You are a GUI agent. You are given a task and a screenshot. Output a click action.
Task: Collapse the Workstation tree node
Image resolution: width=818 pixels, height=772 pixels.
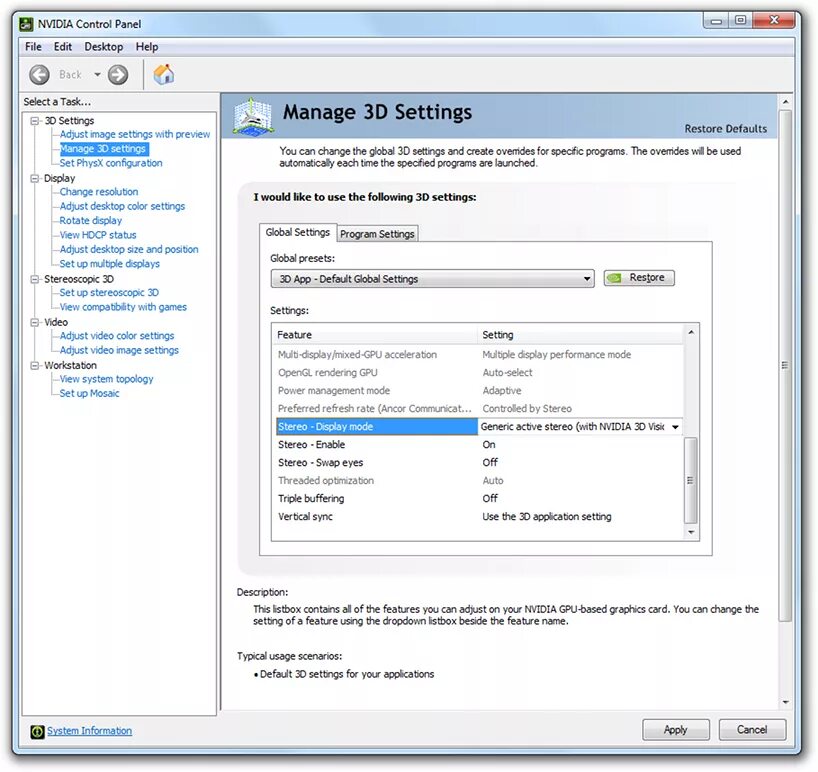tap(35, 366)
